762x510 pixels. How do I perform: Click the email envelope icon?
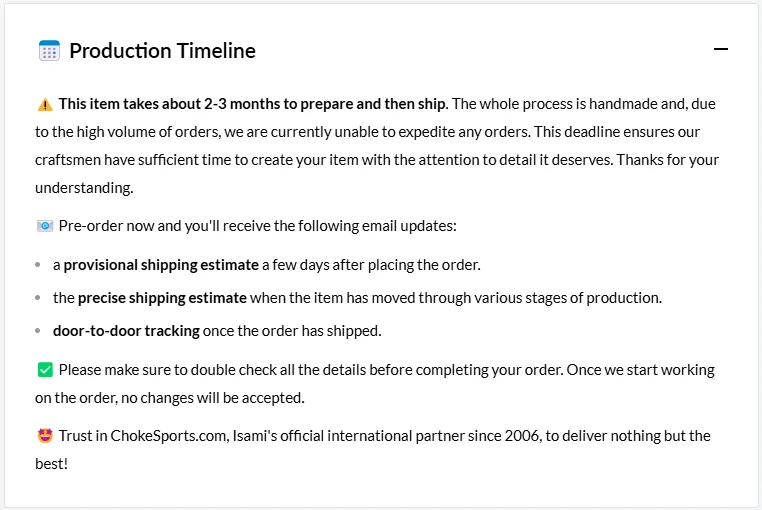(x=45, y=226)
